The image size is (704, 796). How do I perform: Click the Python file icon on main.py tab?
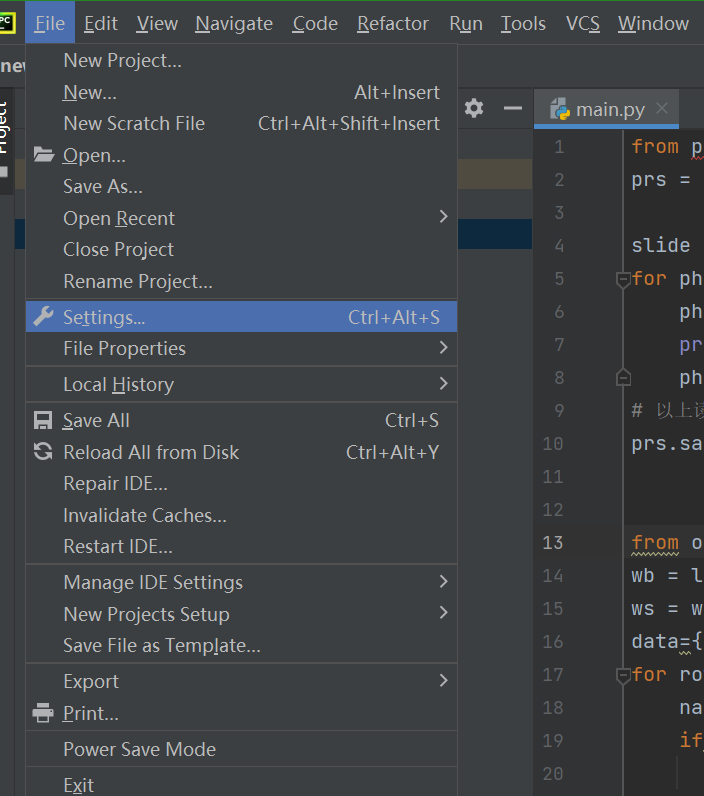coord(560,109)
